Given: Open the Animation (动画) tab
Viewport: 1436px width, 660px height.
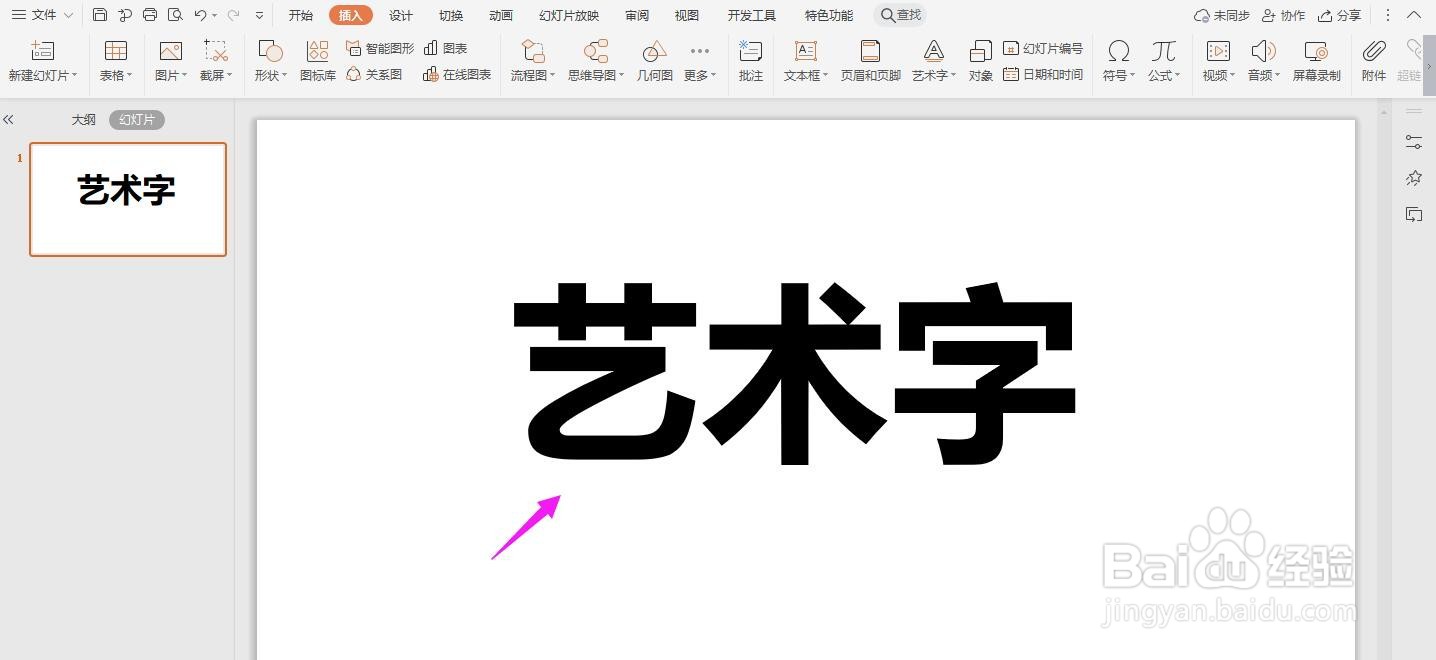Looking at the screenshot, I should coord(501,15).
